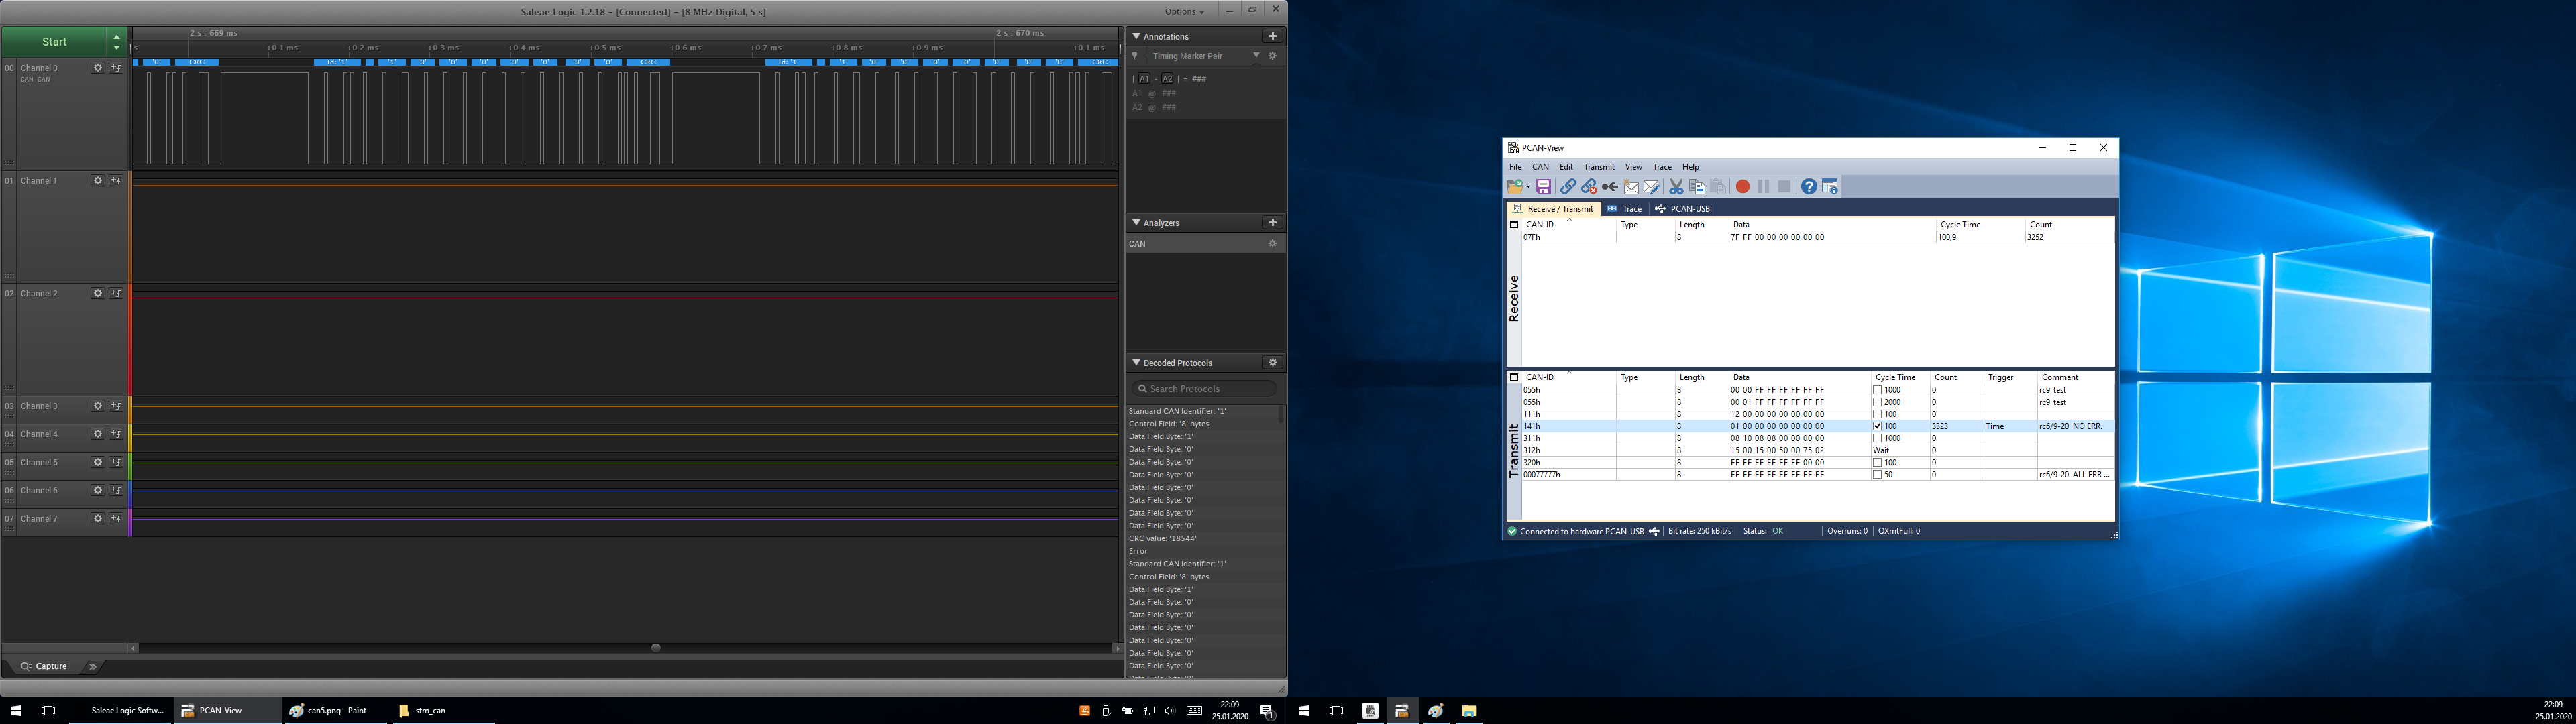Click the purple Save floppy icon
Viewport: 2576px width, 724px height.
point(1543,187)
